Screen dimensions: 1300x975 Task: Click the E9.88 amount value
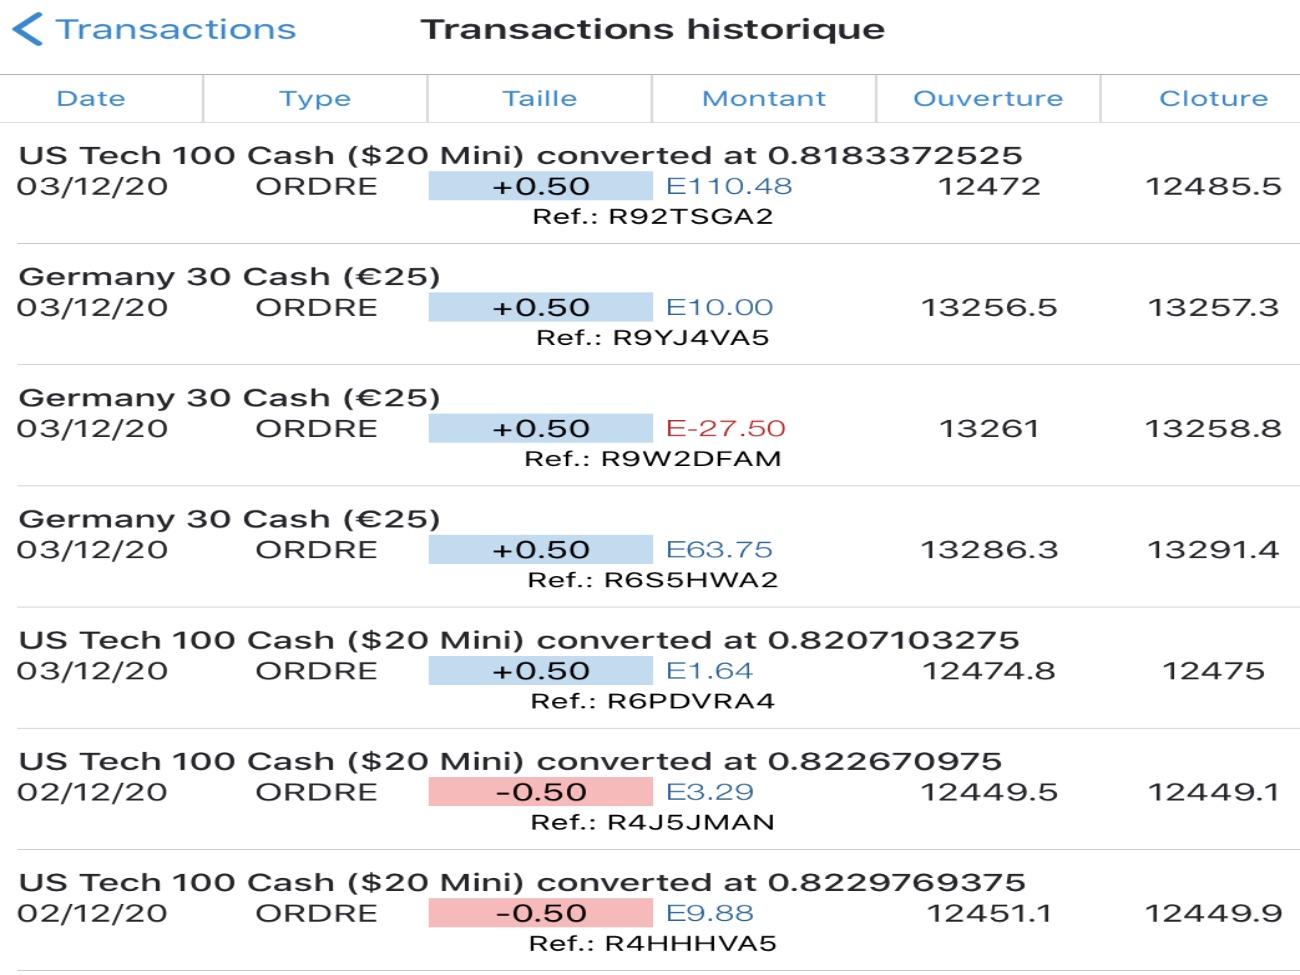click(710, 913)
